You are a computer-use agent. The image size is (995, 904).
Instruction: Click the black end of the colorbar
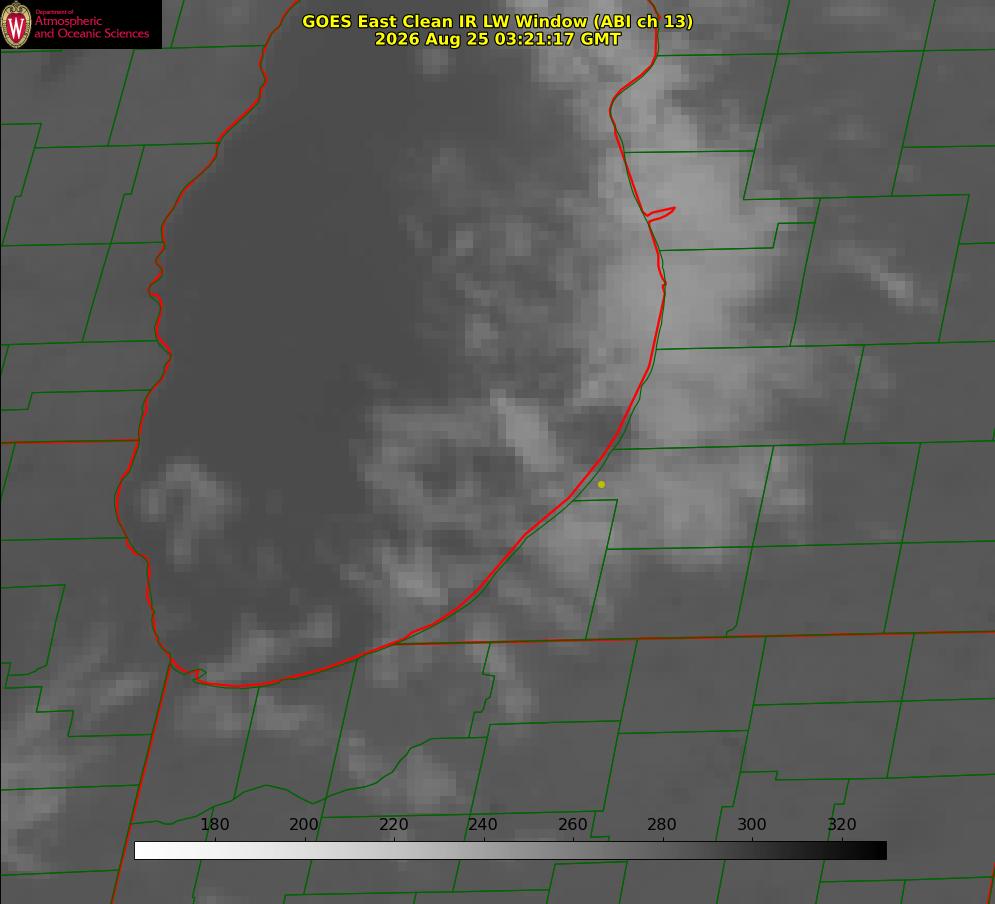click(878, 850)
